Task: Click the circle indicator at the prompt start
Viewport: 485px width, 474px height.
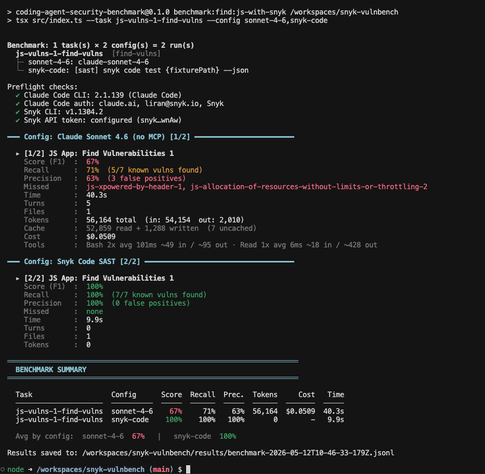Action: coord(2,469)
